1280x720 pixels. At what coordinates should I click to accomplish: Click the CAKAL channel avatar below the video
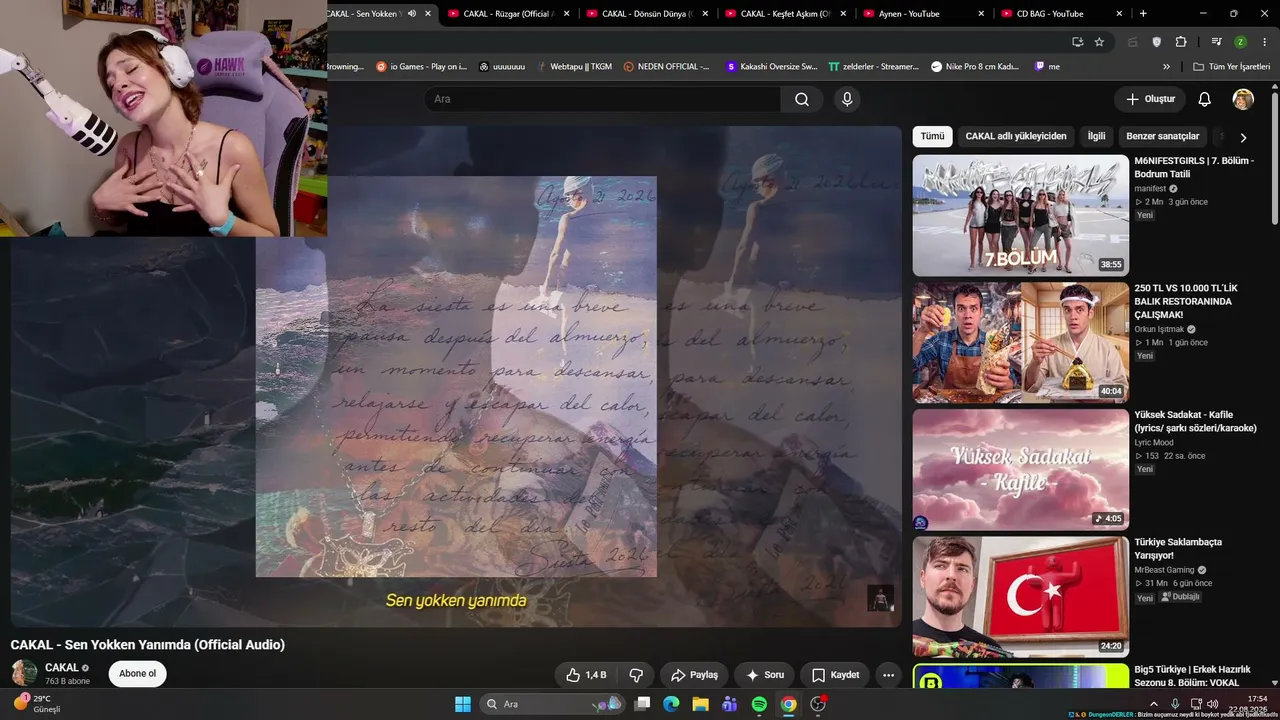24,673
